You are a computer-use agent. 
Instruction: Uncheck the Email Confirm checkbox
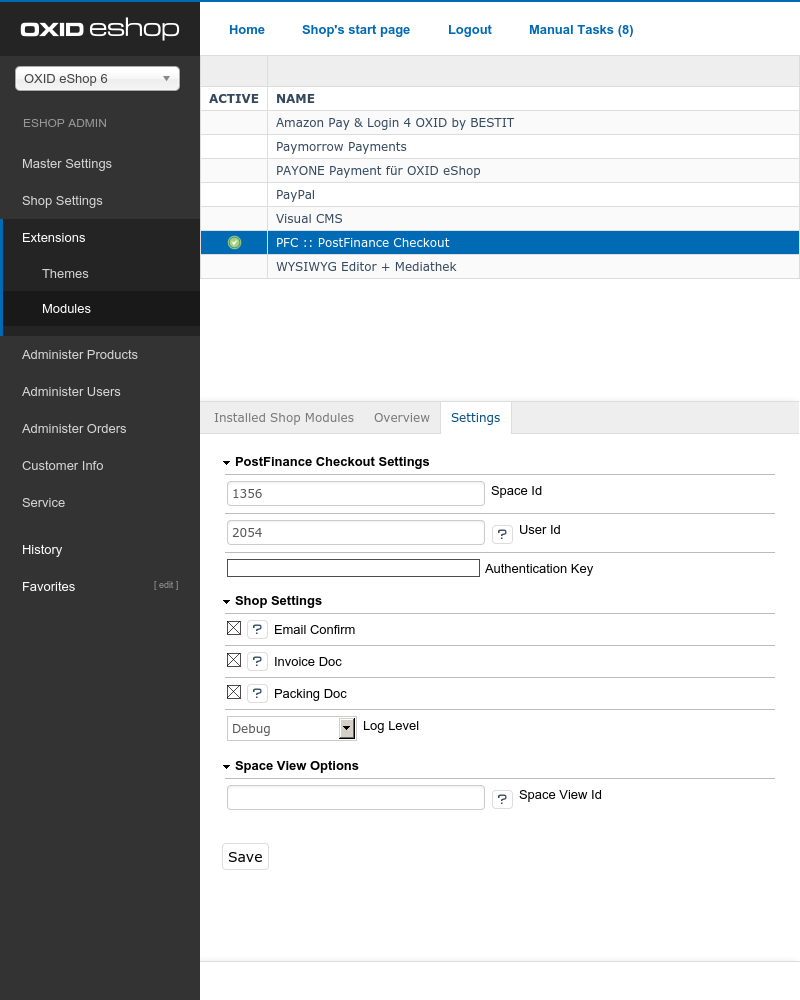point(234,628)
